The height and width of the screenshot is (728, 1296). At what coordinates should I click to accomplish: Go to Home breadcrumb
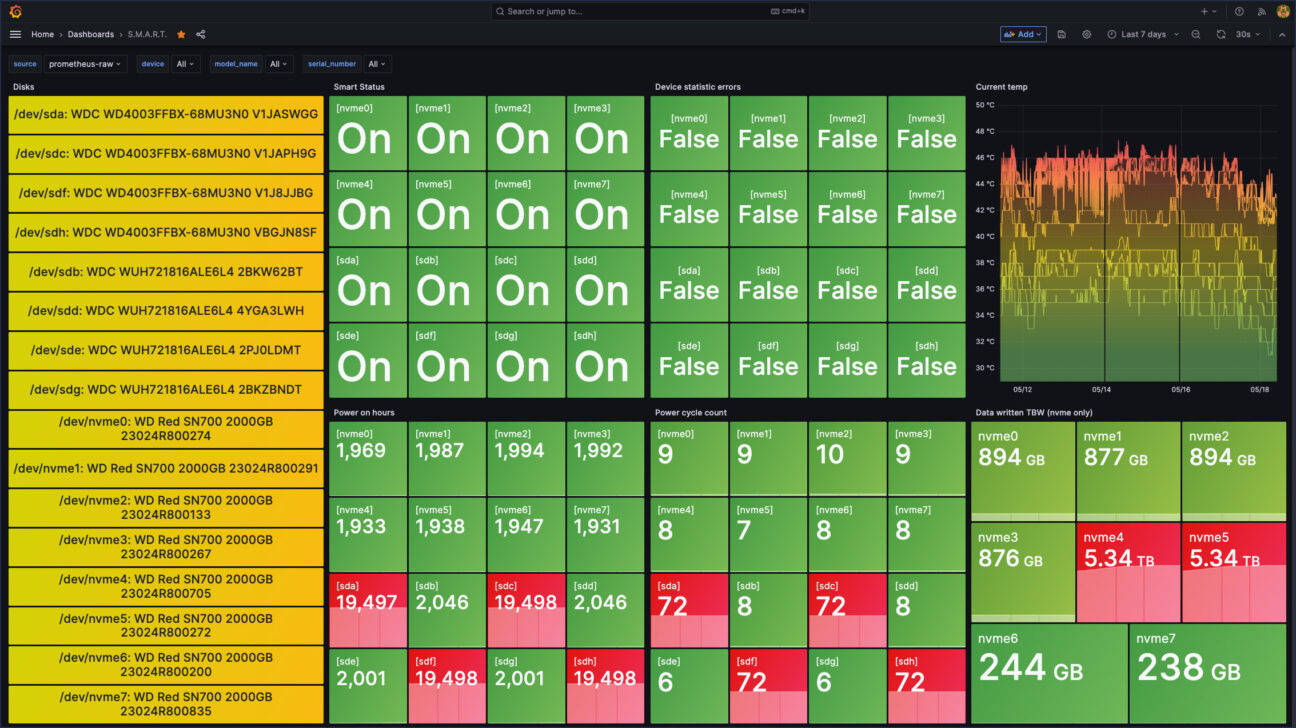(x=42, y=34)
